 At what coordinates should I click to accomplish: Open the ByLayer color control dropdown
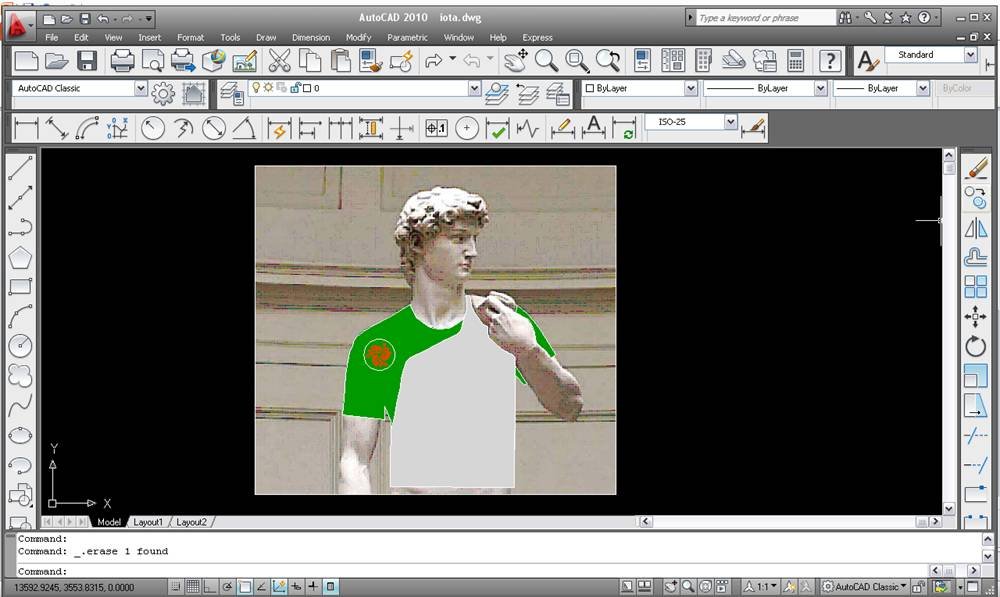pos(691,88)
